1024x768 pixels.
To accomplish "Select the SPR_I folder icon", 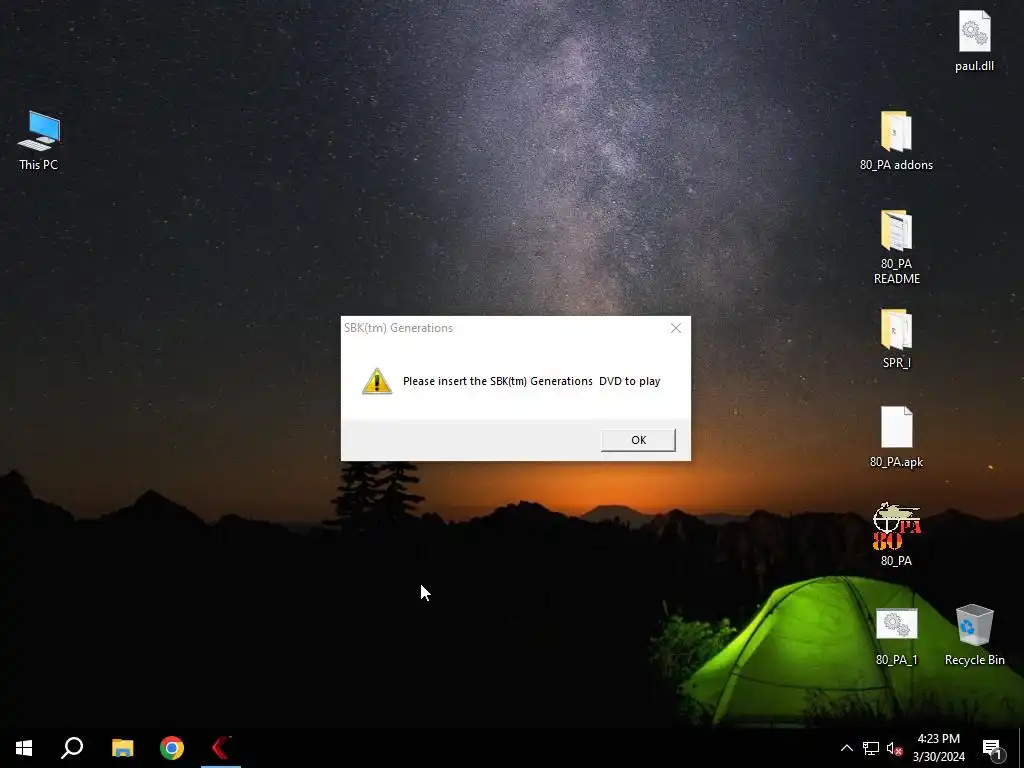I will [x=896, y=338].
